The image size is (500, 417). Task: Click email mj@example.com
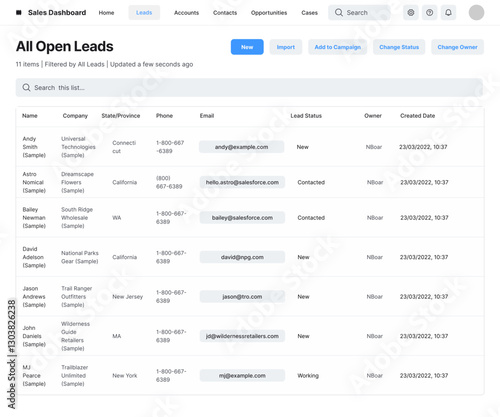242,376
